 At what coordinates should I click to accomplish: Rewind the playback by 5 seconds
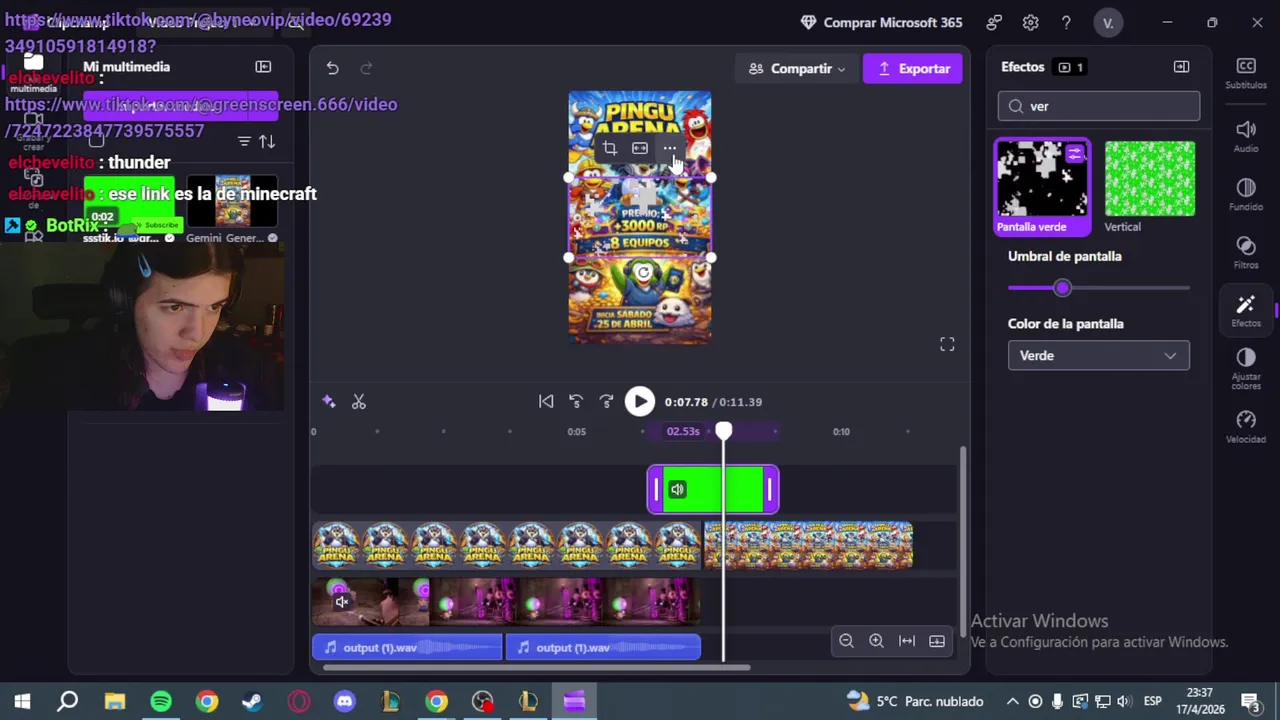(x=576, y=401)
